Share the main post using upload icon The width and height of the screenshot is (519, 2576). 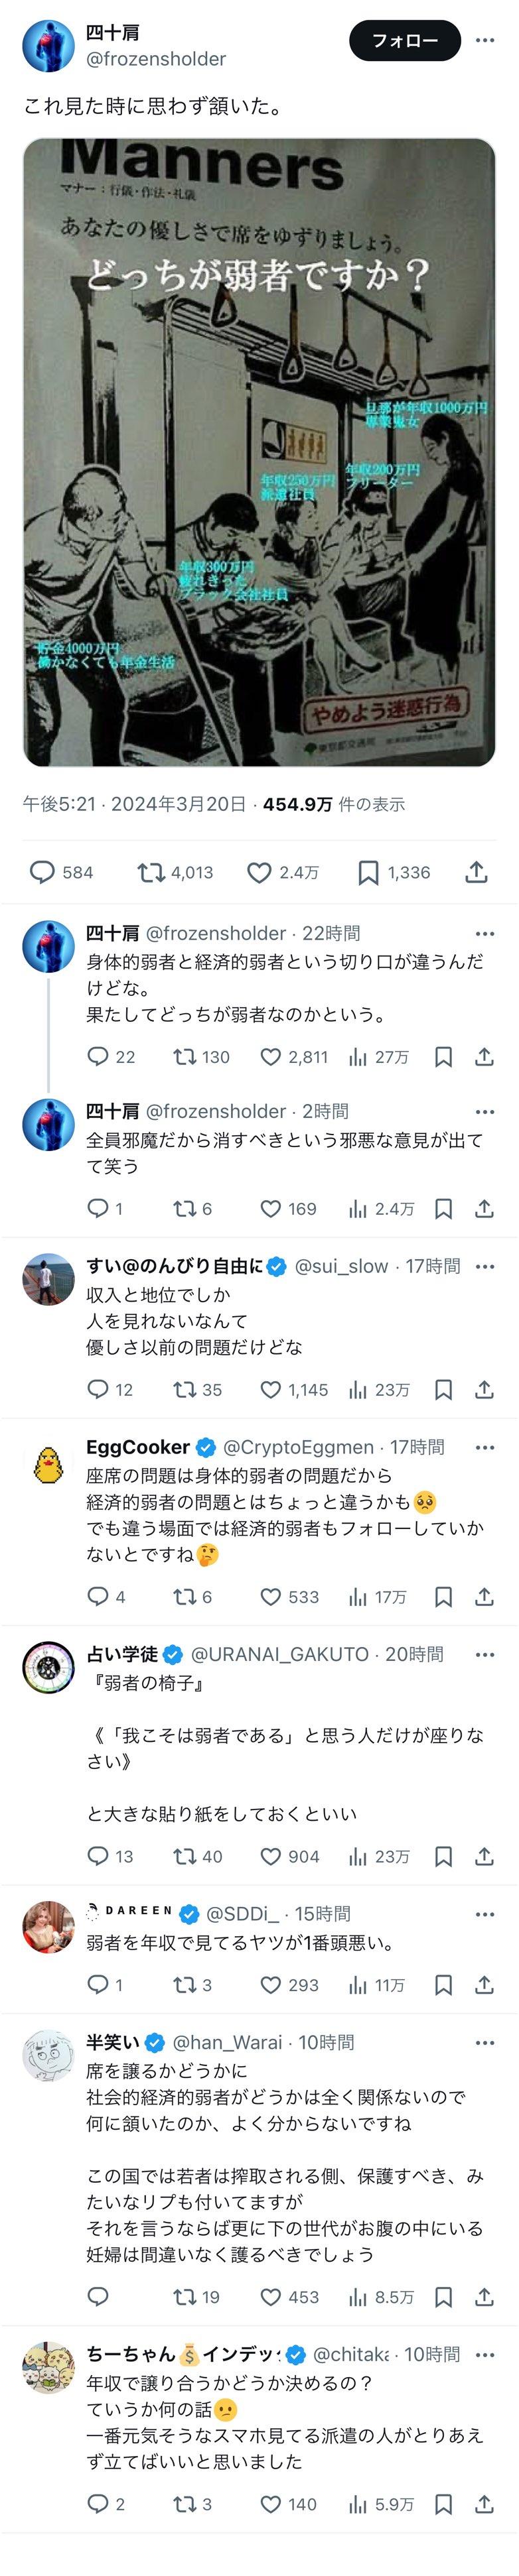(477, 872)
